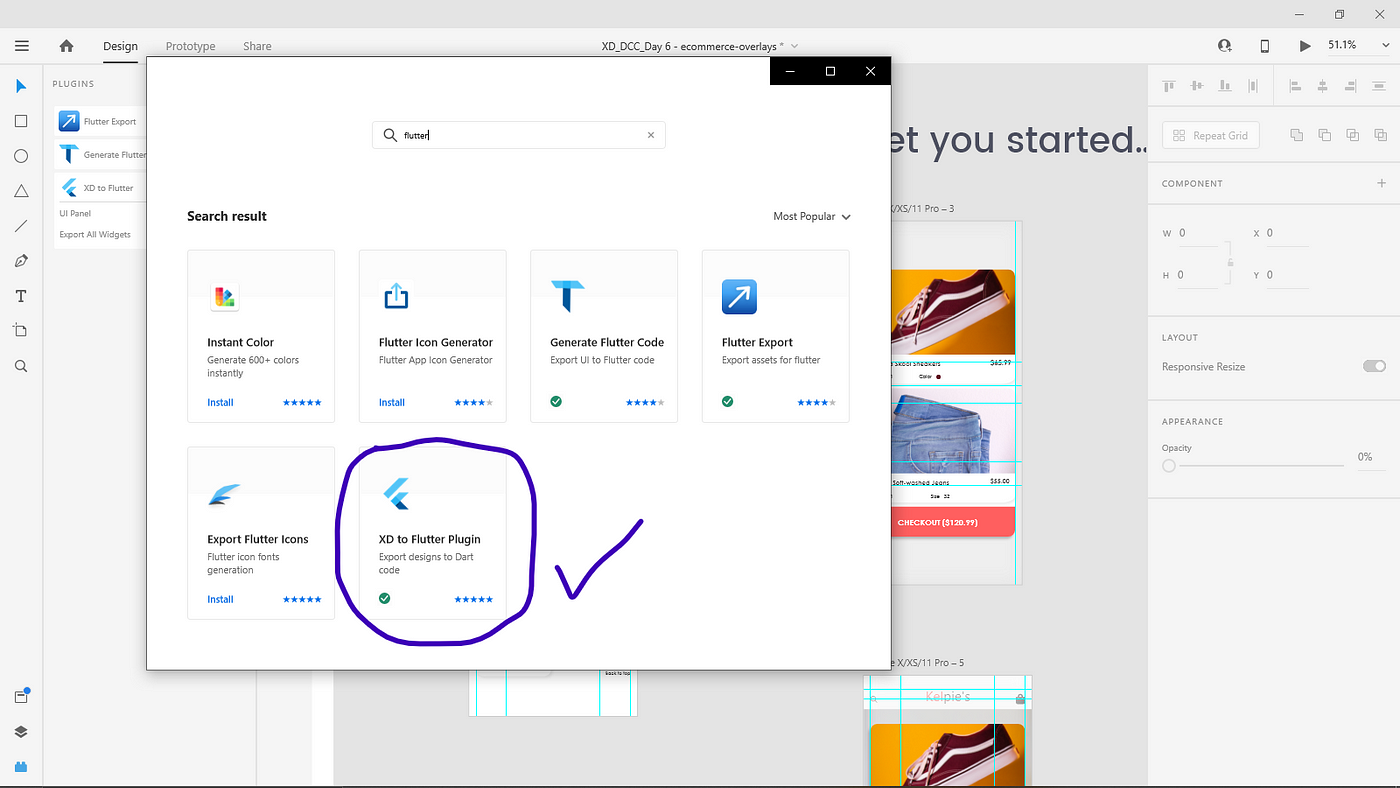Switch to the Share tab
The height and width of the screenshot is (788, 1400).
[257, 46]
